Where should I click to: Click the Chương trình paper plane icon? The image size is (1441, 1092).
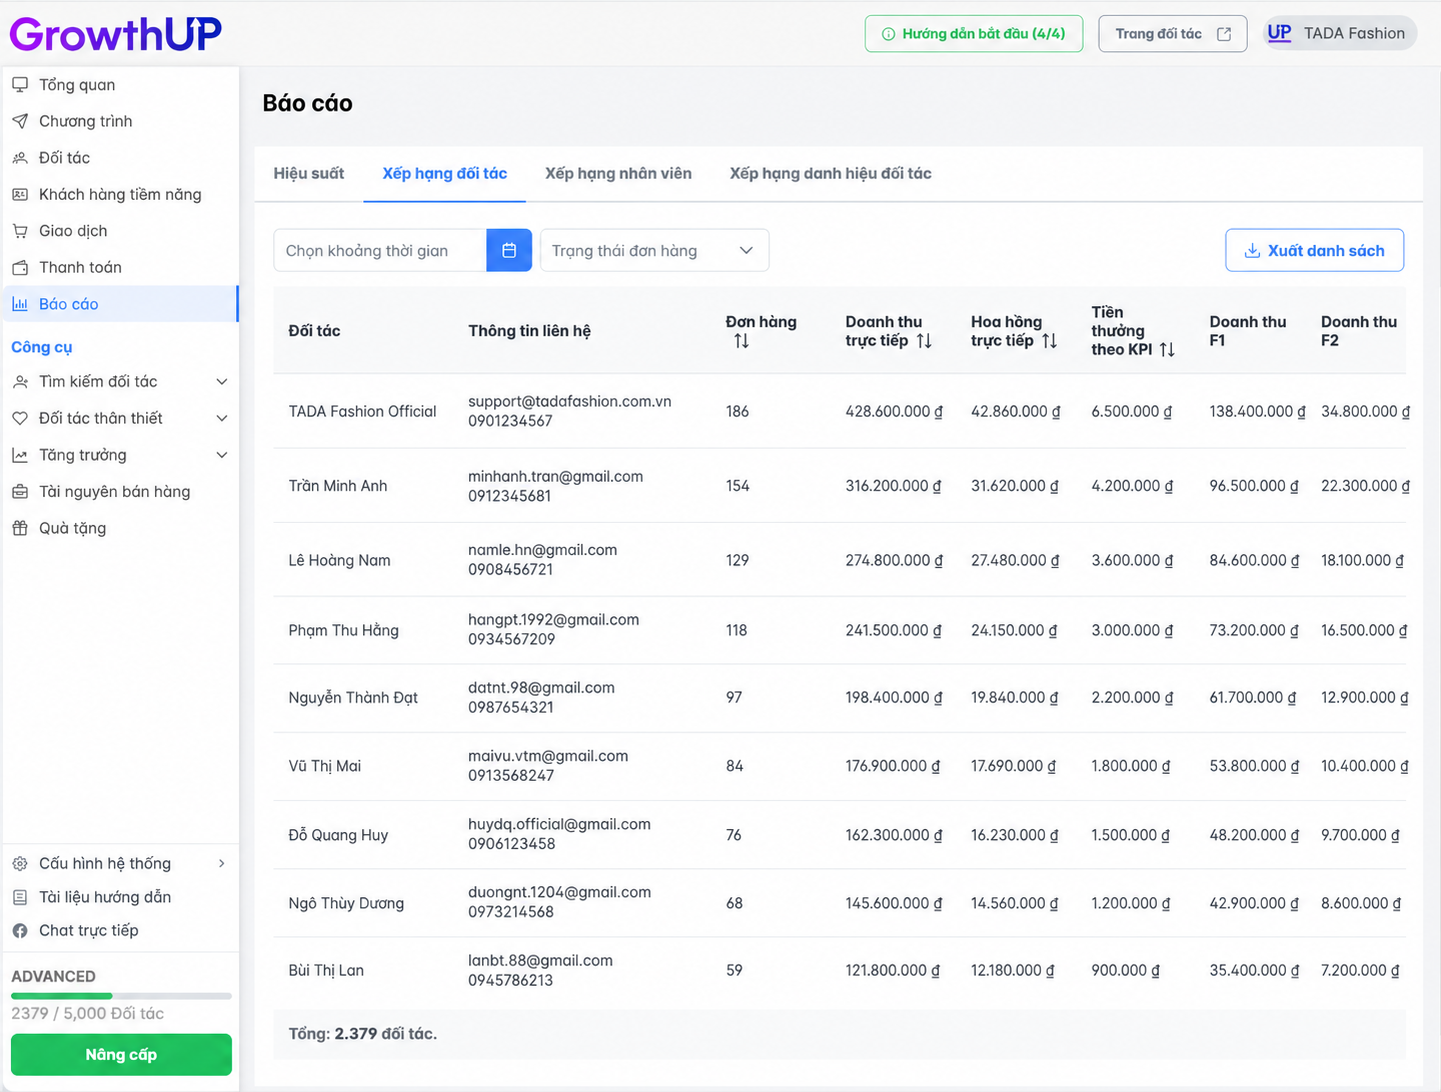(20, 121)
